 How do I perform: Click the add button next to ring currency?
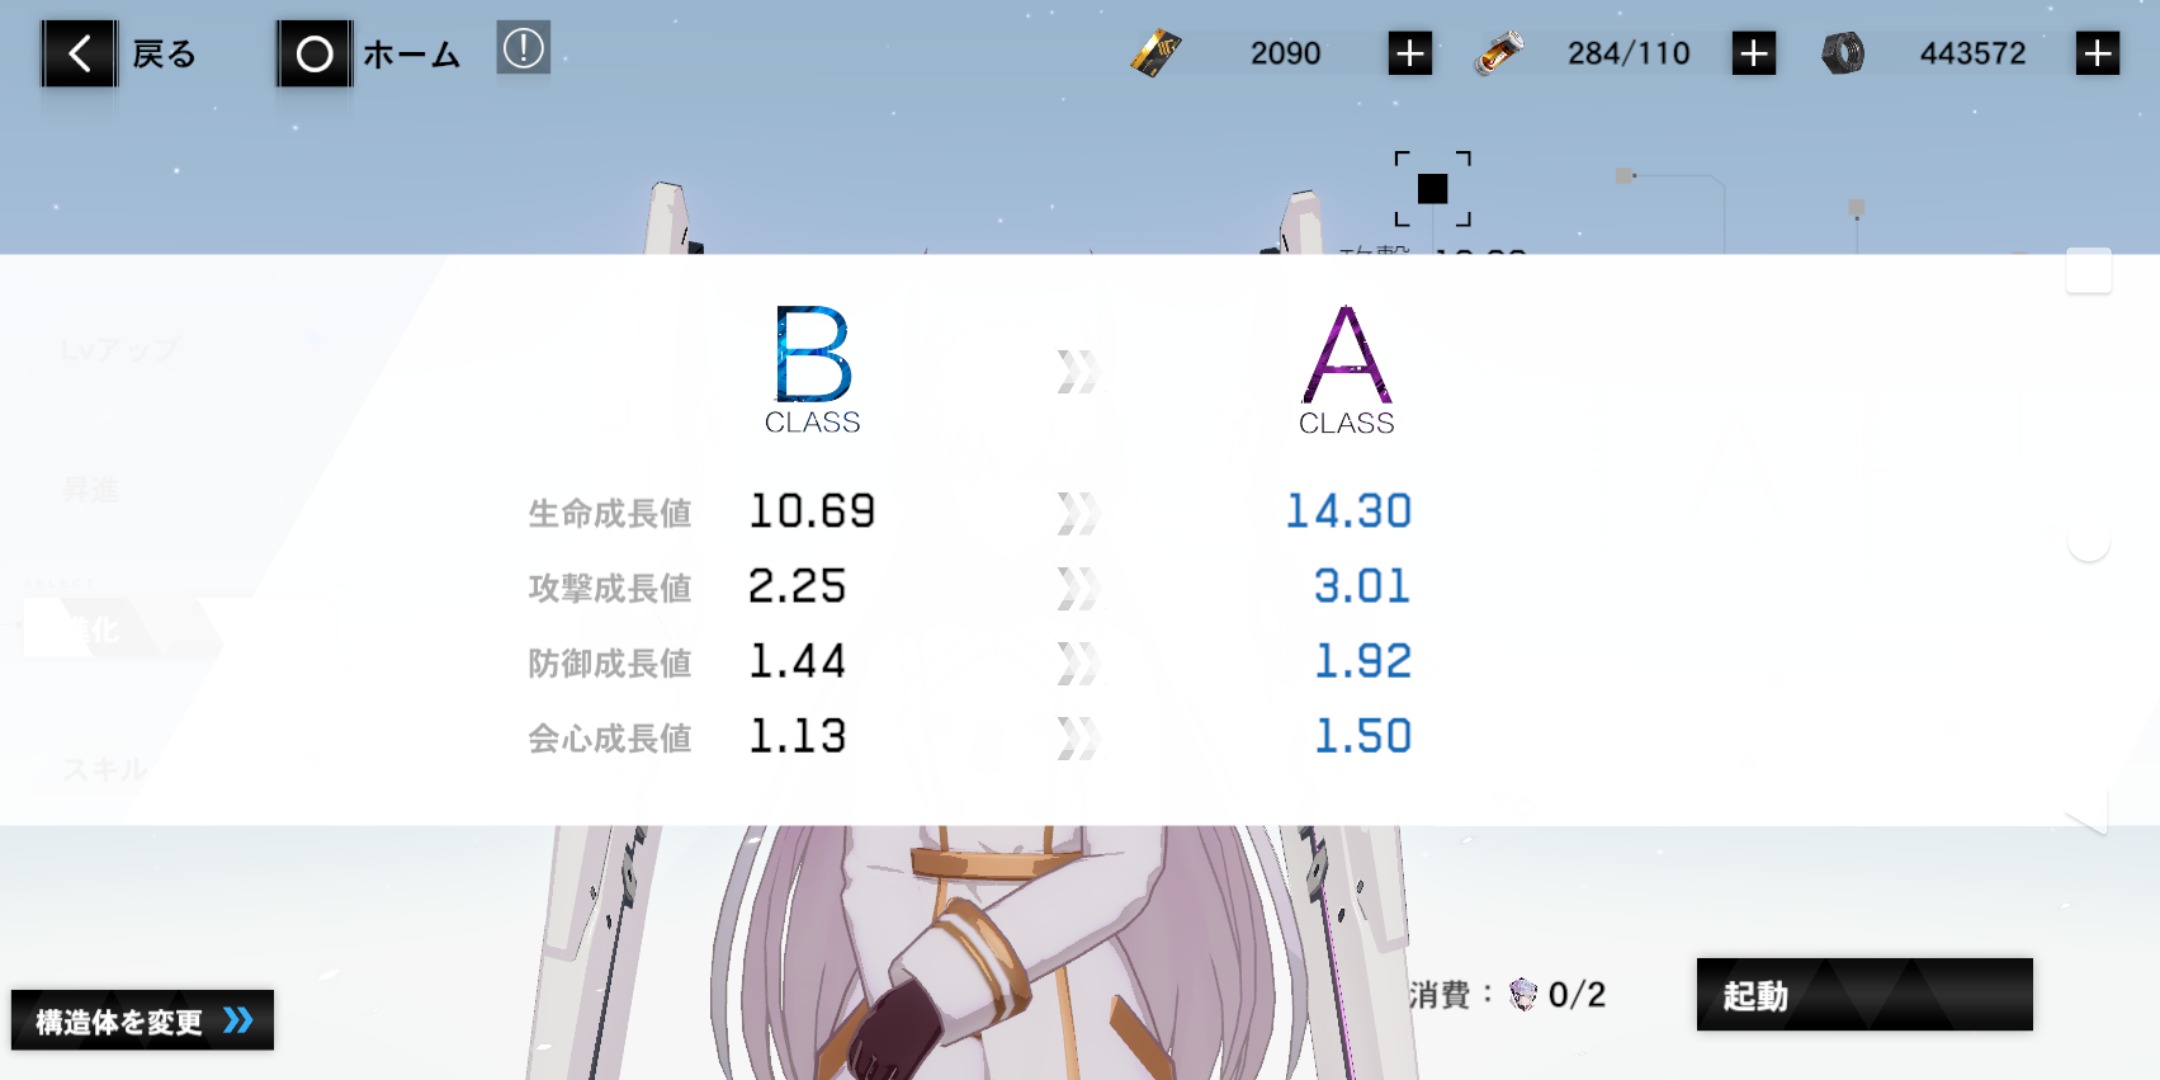pos(2094,54)
